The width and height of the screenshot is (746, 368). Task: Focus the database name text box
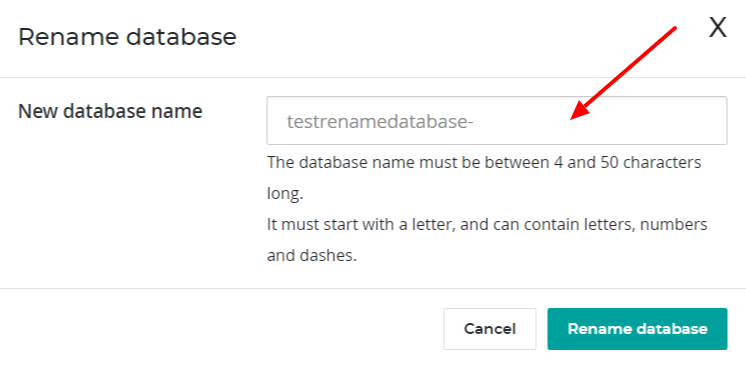coord(497,120)
